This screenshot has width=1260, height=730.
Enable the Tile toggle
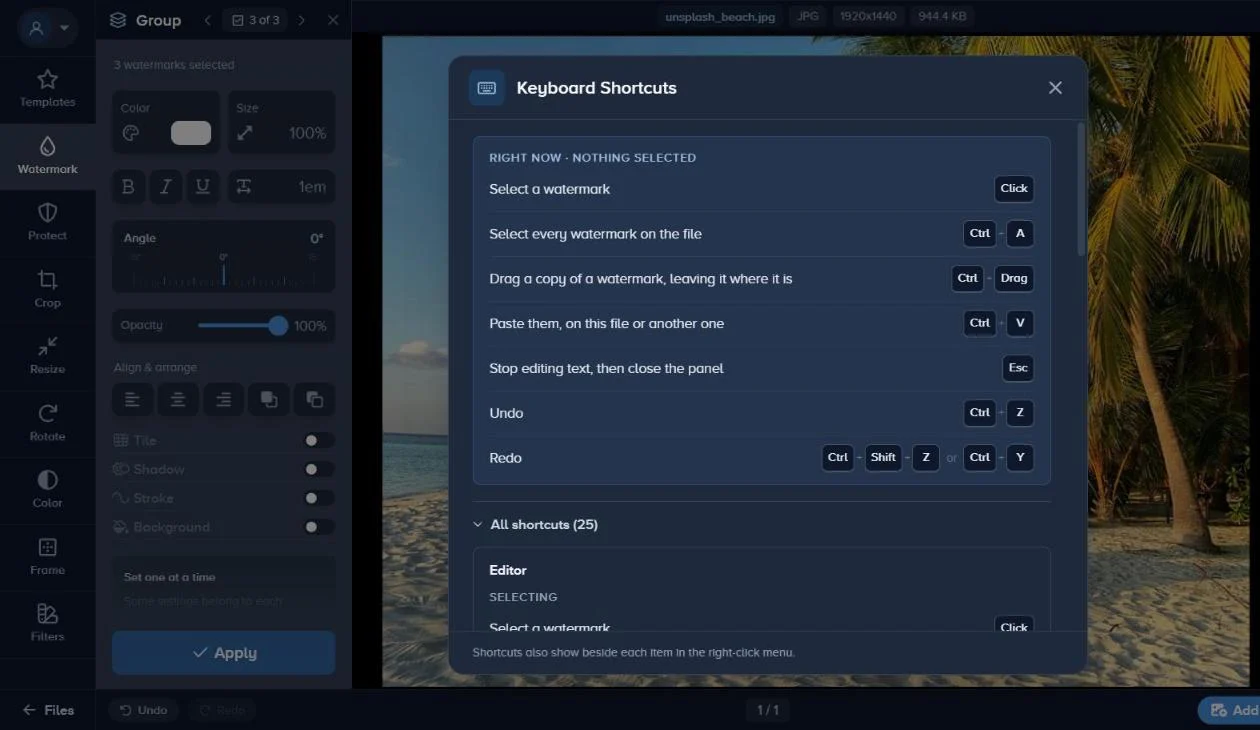[x=318, y=440]
